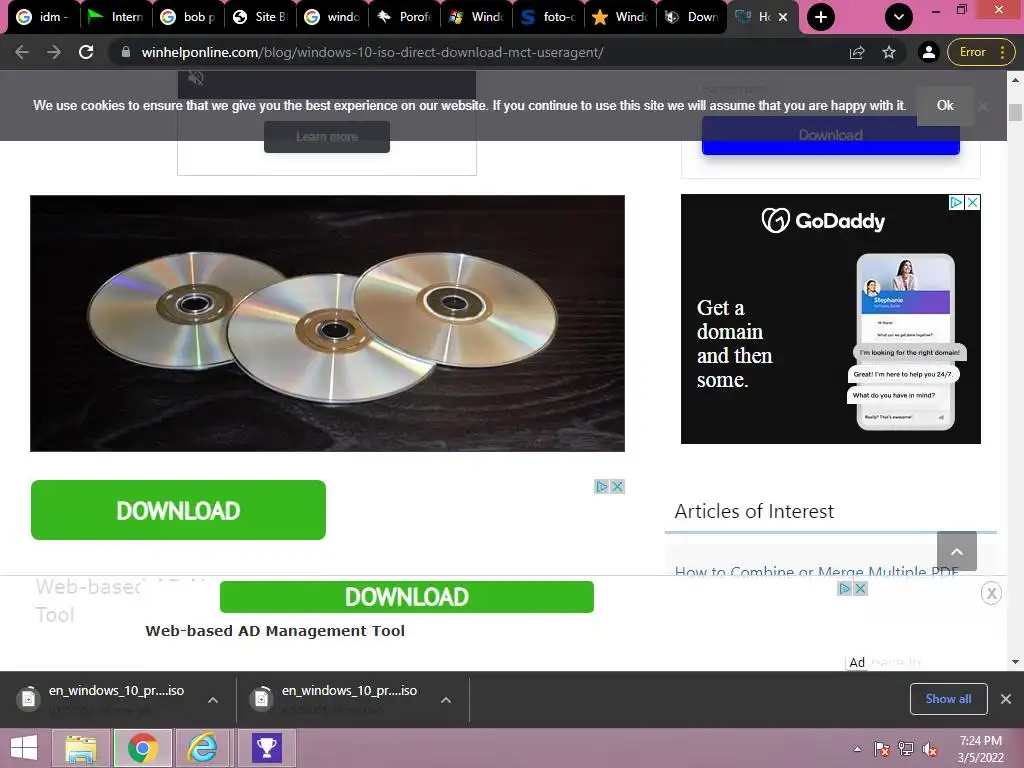Close the downloads bar

point(1006,699)
